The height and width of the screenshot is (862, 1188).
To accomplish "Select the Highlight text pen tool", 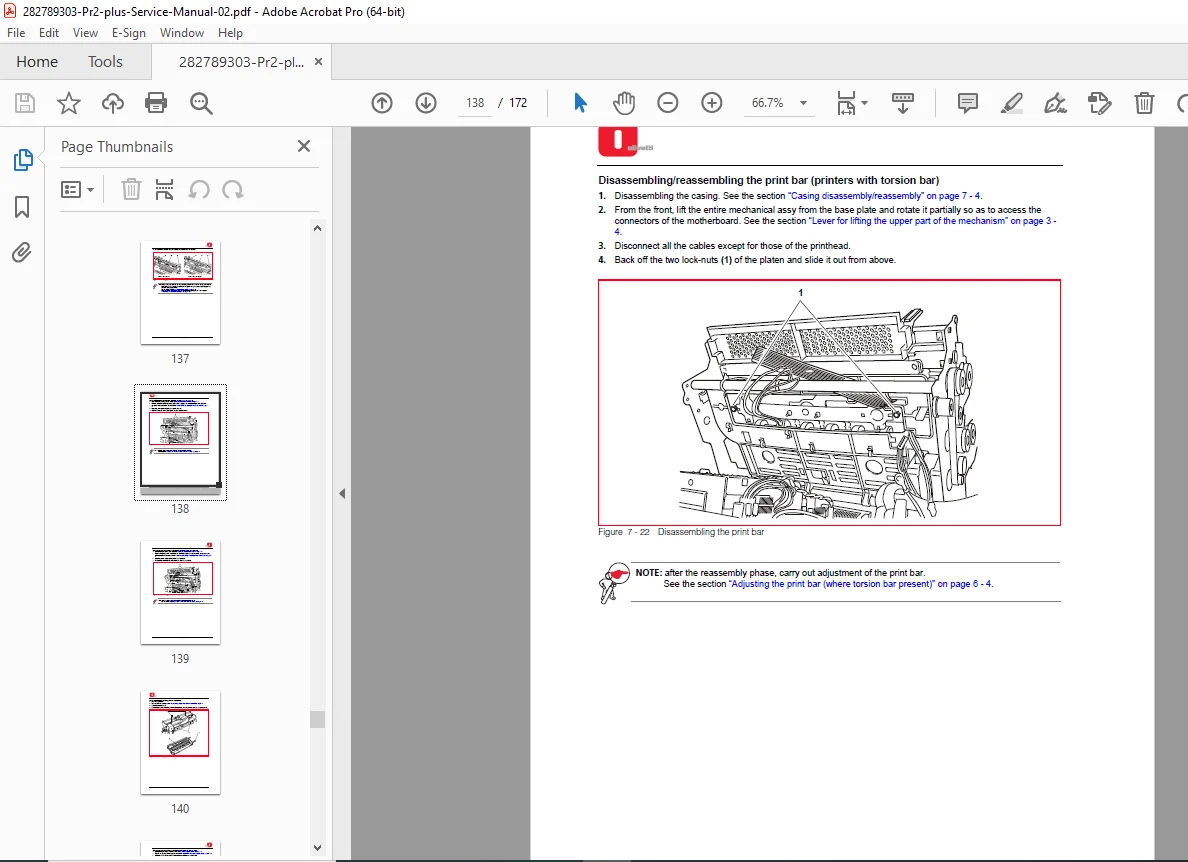I will [x=1011, y=103].
